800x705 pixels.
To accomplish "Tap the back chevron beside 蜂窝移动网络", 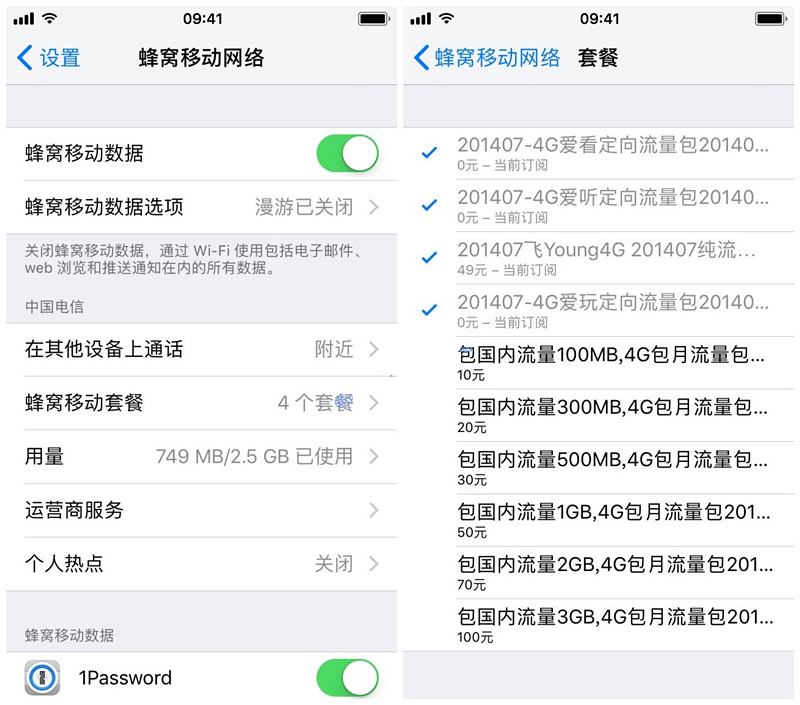I will 421,57.
